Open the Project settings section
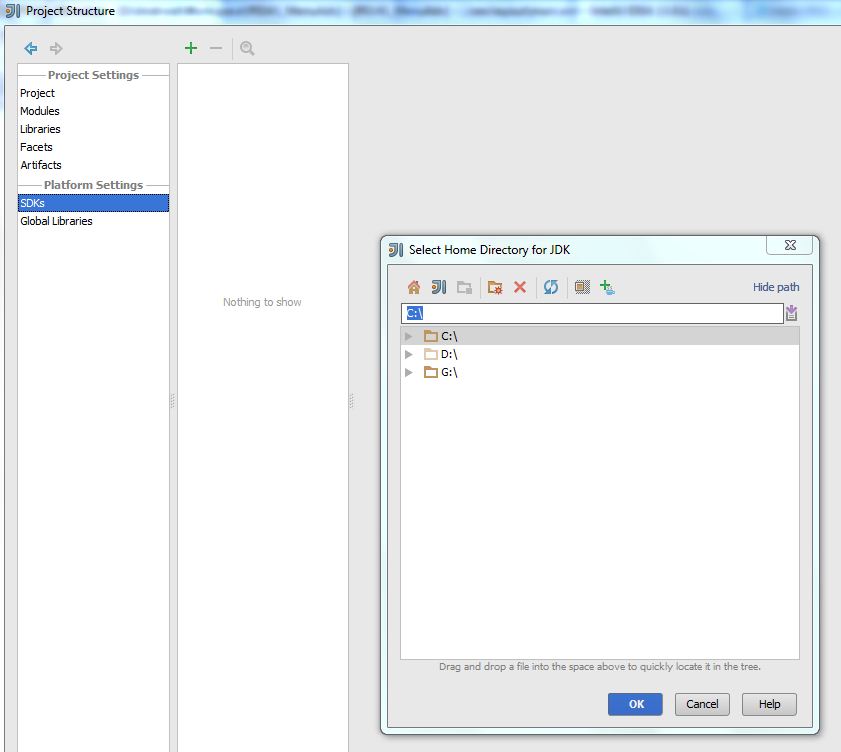Viewport: 841px width, 752px height. click(x=93, y=93)
